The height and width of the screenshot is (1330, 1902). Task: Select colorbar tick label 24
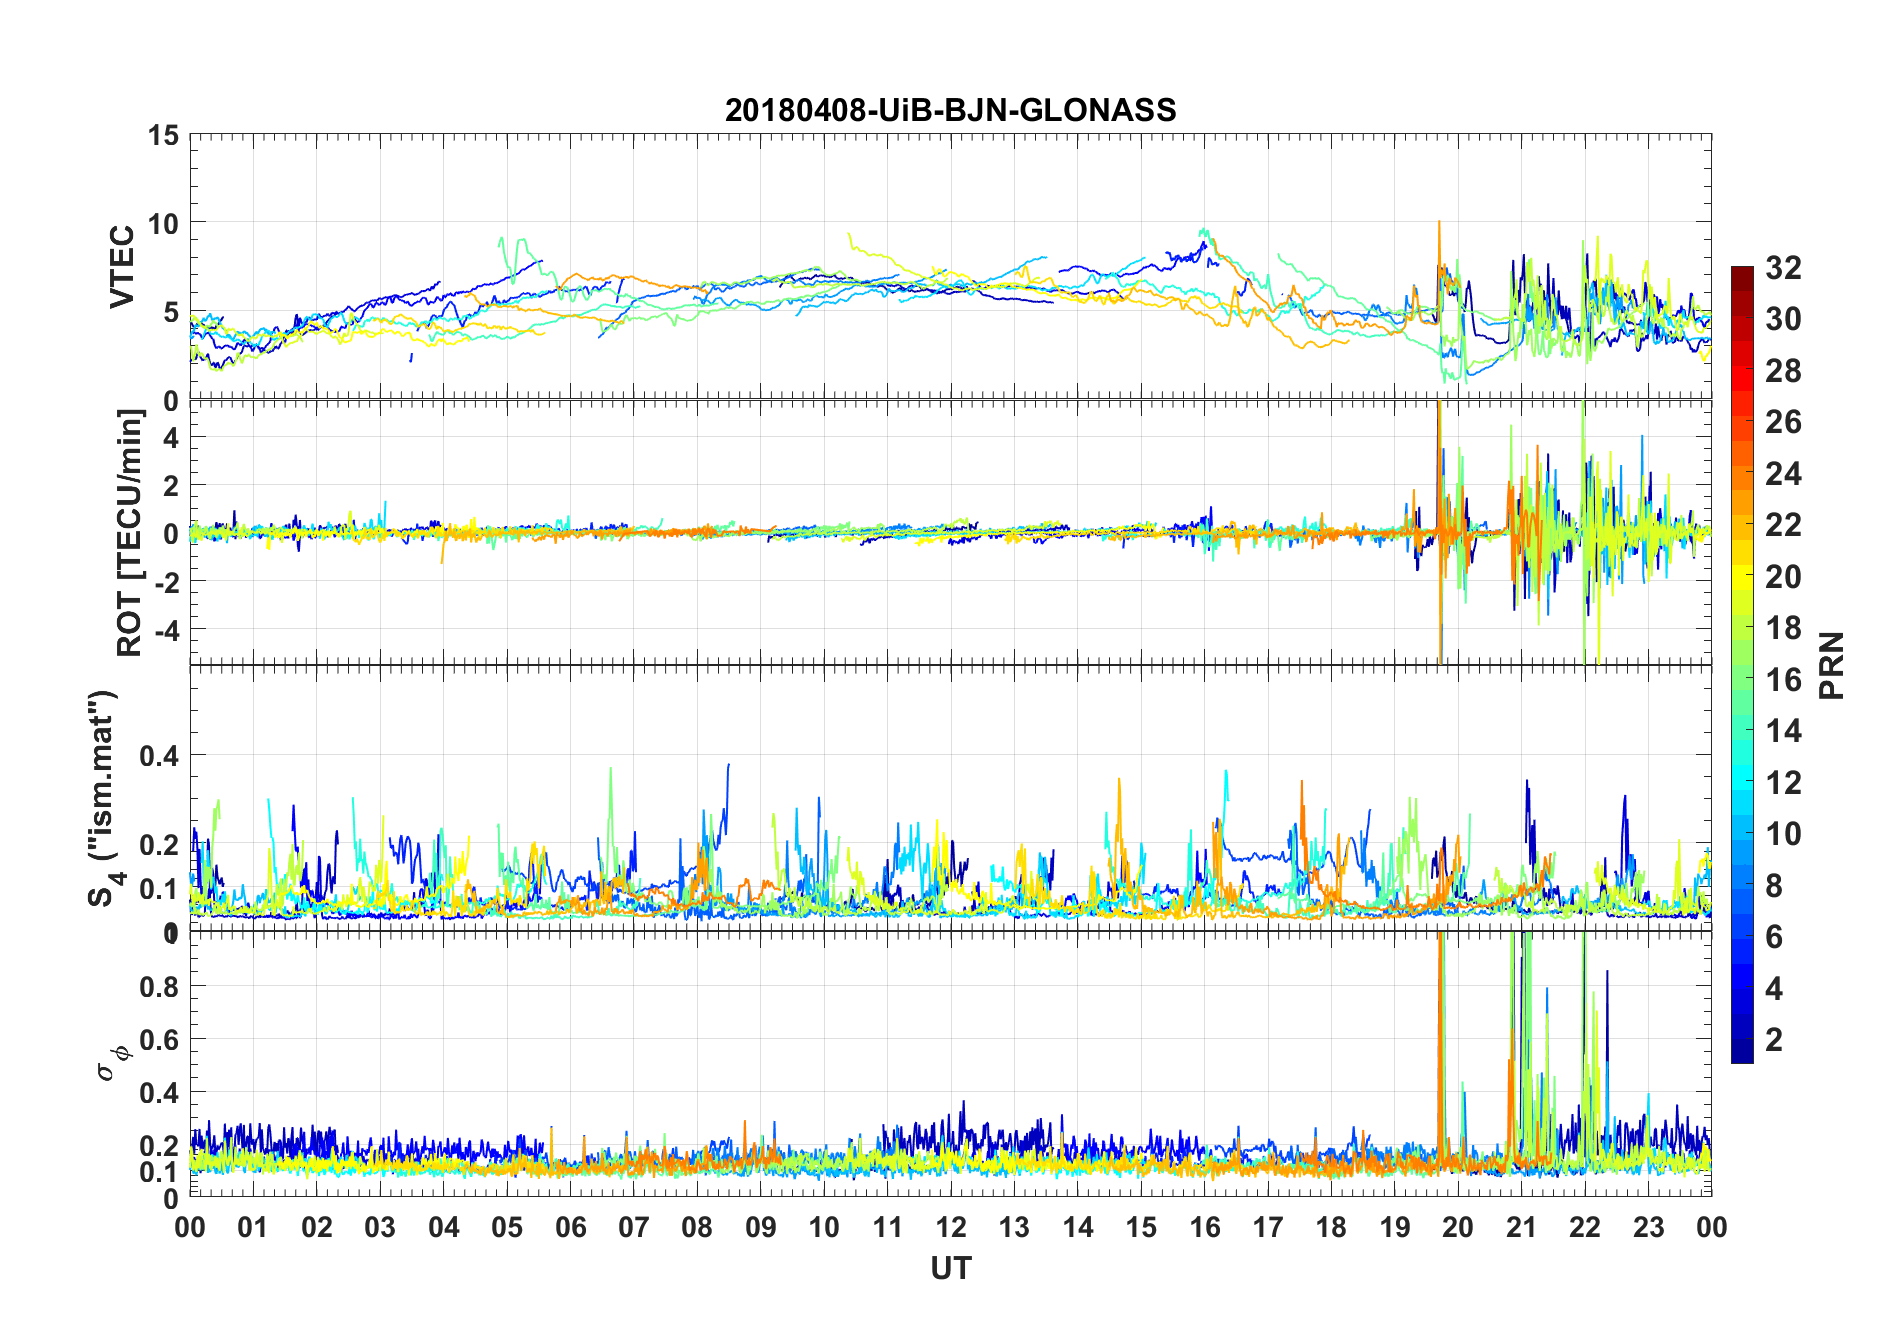click(x=1783, y=473)
